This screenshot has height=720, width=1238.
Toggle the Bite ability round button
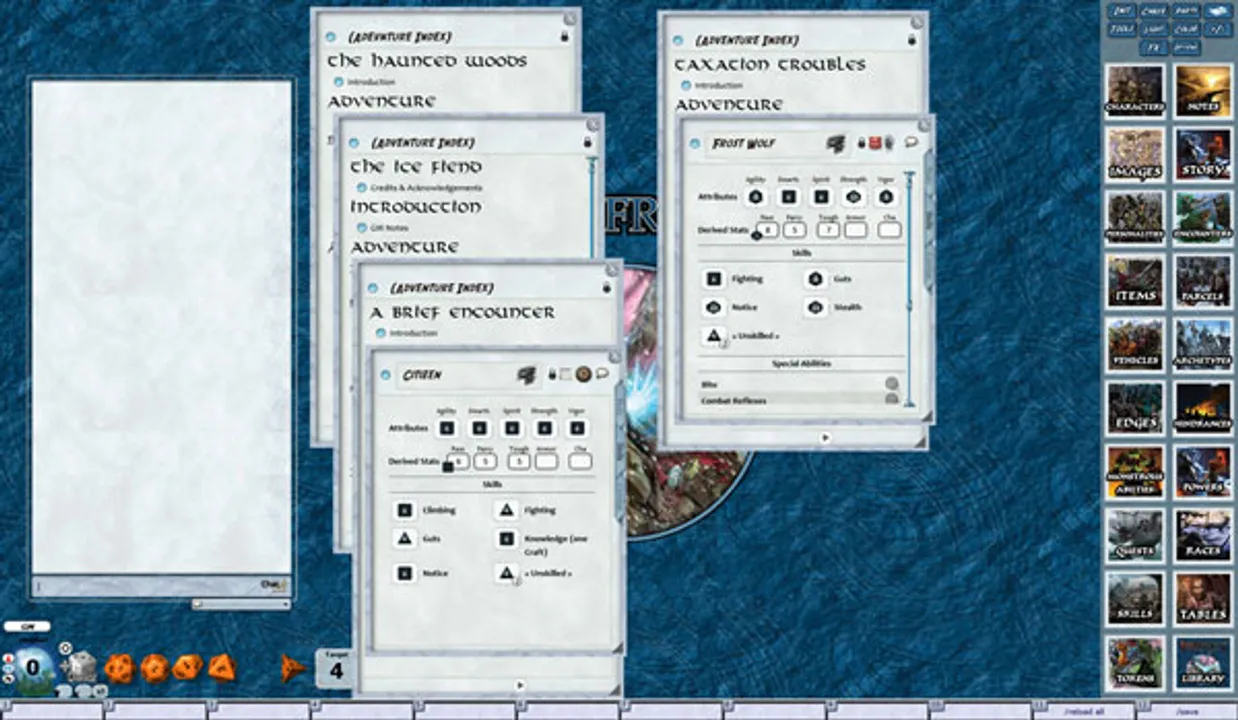891,384
